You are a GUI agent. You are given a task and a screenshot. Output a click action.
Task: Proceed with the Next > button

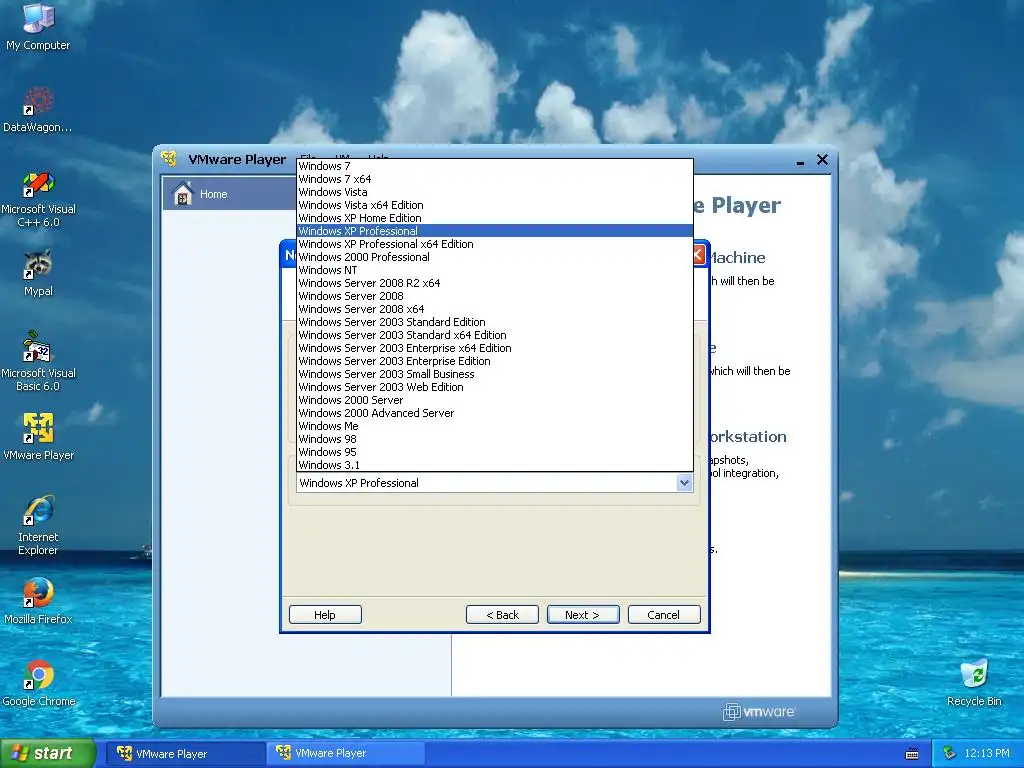tap(583, 615)
